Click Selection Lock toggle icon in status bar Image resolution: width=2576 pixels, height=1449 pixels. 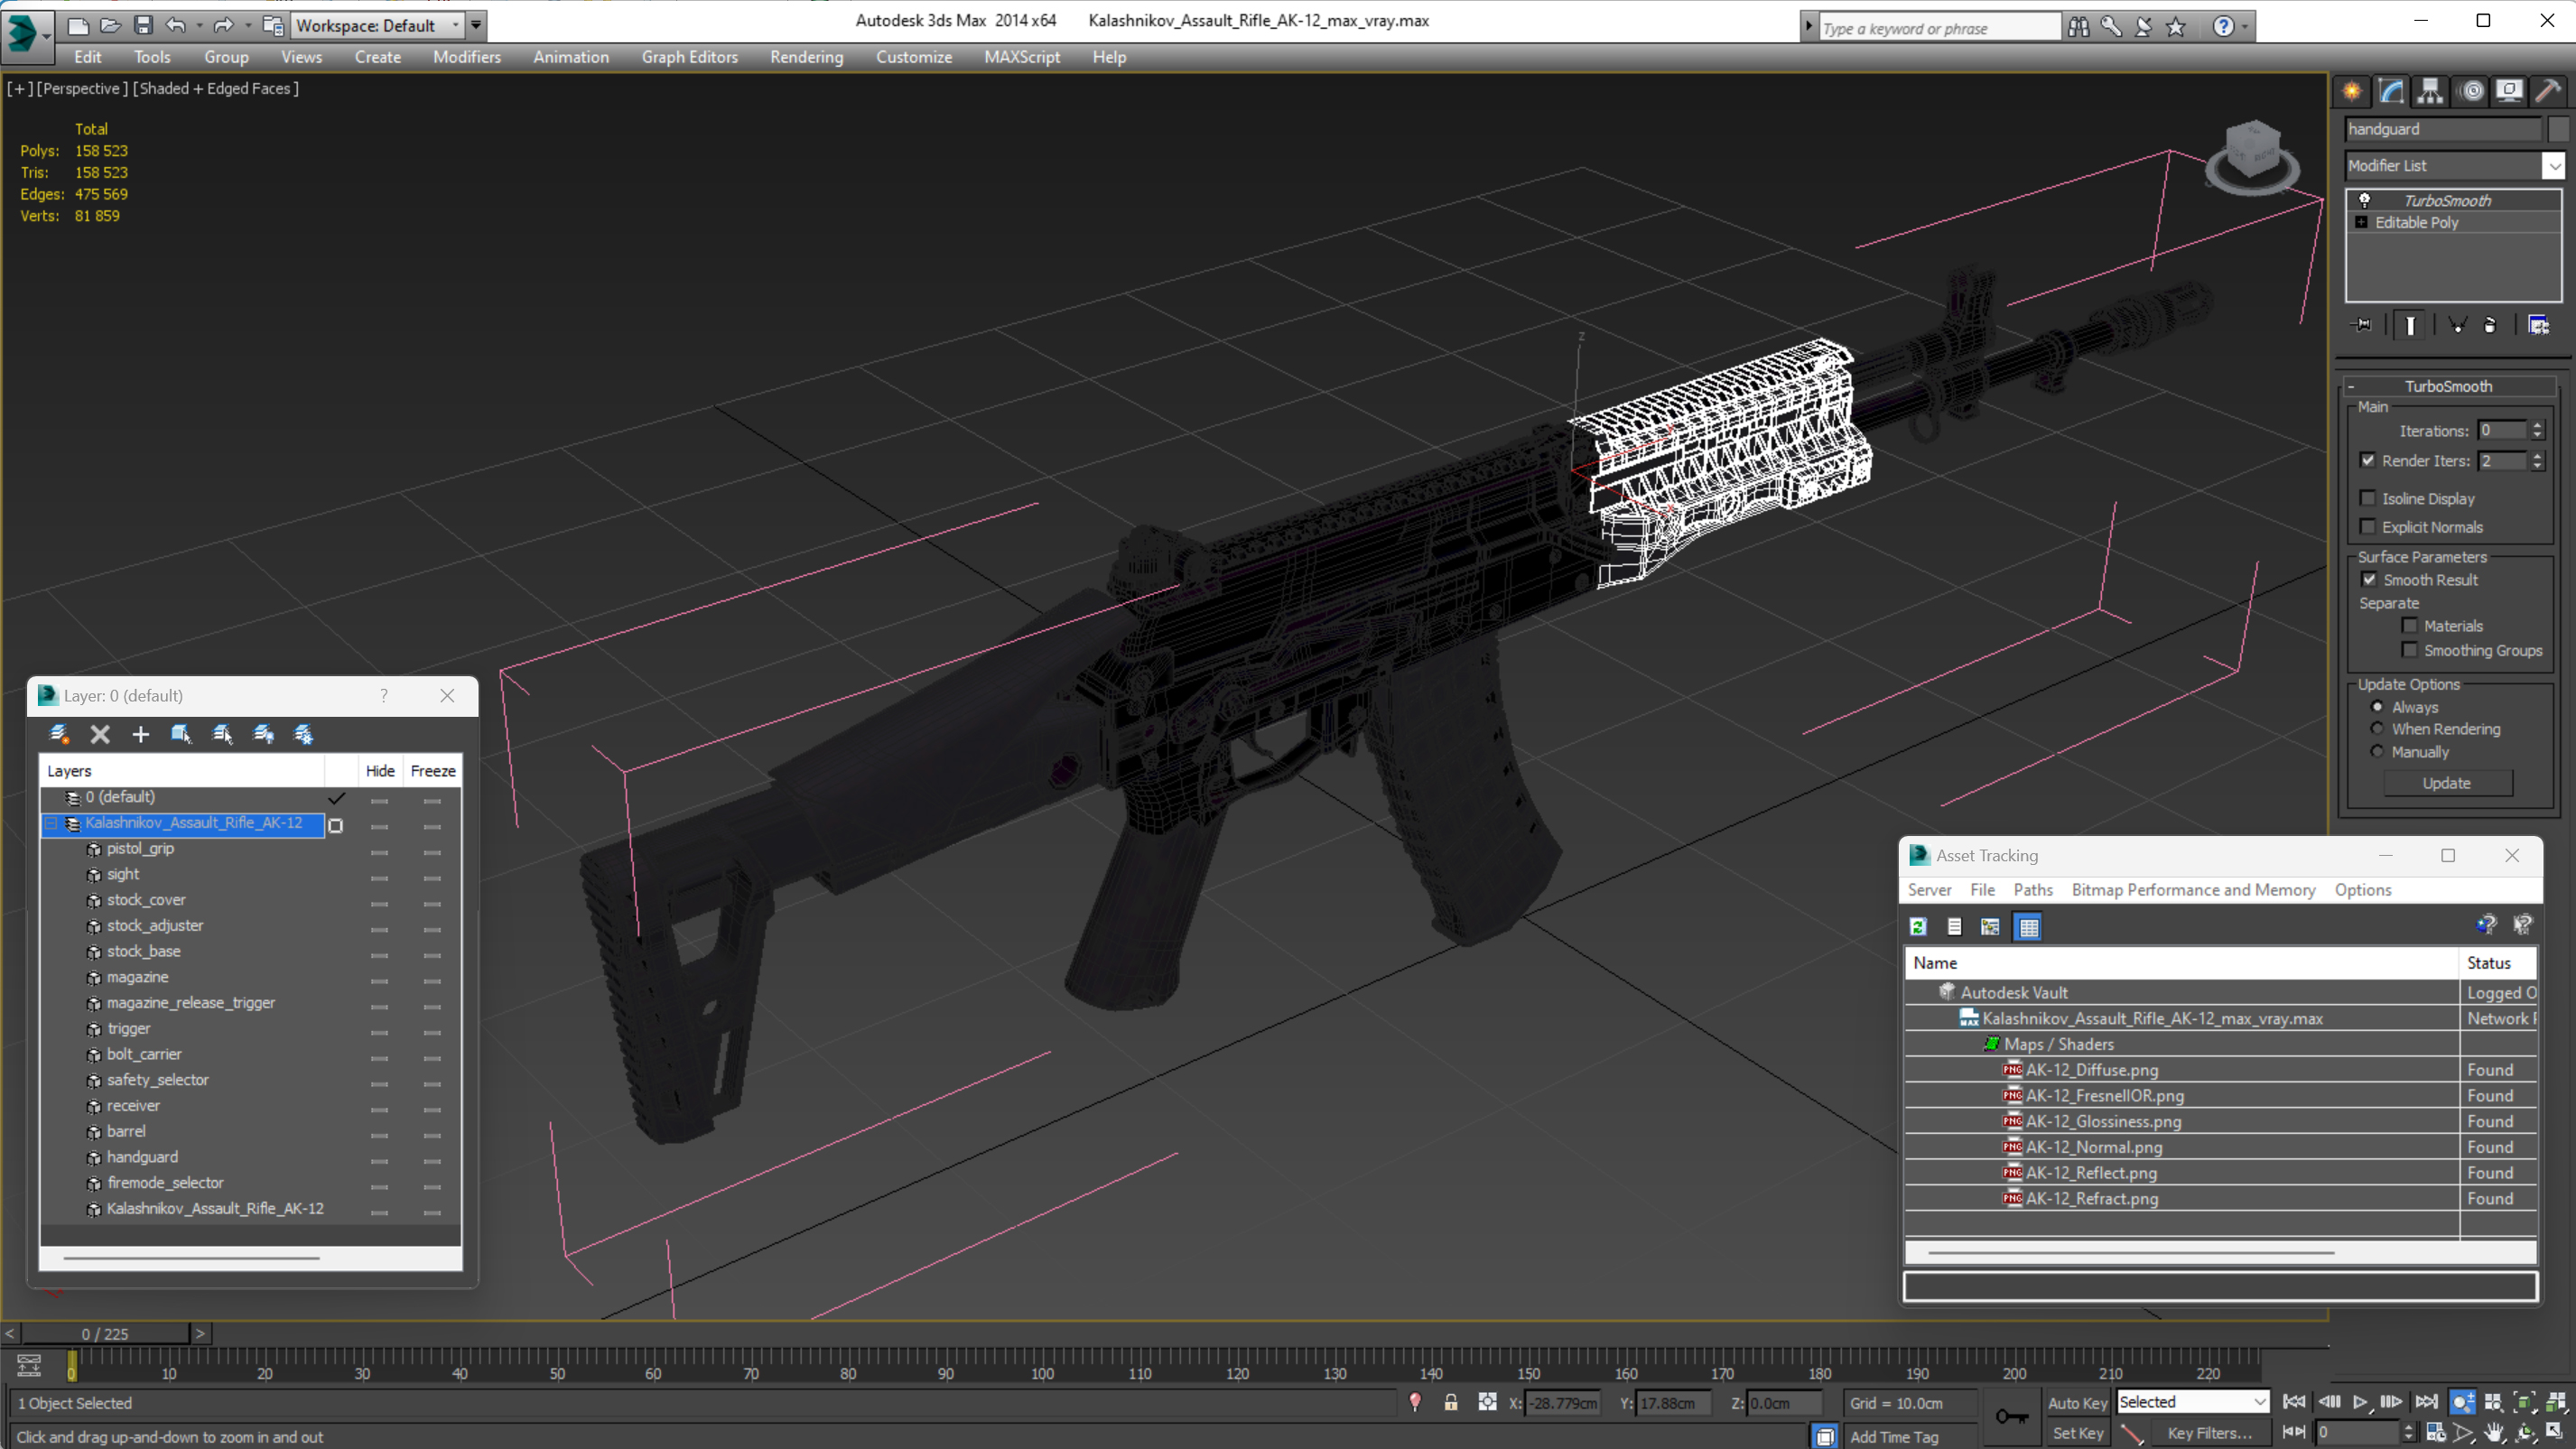1451,1403
